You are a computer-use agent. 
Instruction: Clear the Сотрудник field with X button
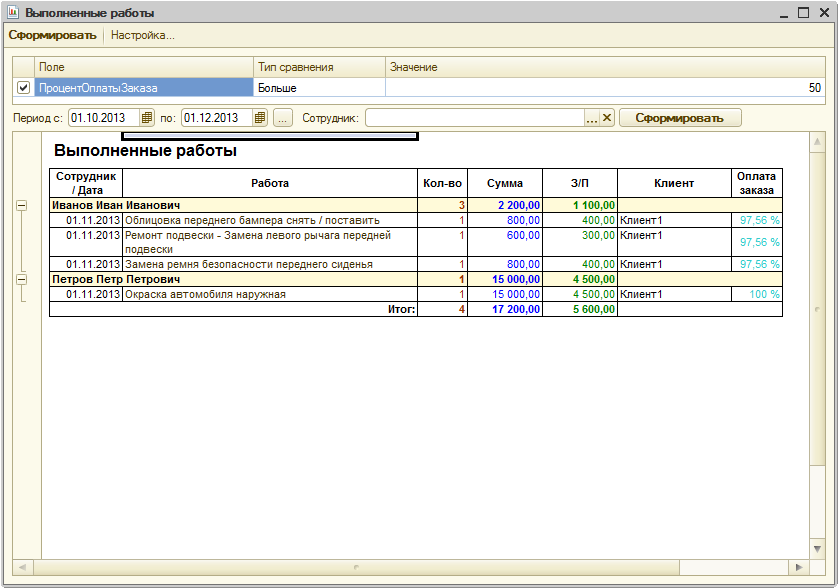[606, 118]
